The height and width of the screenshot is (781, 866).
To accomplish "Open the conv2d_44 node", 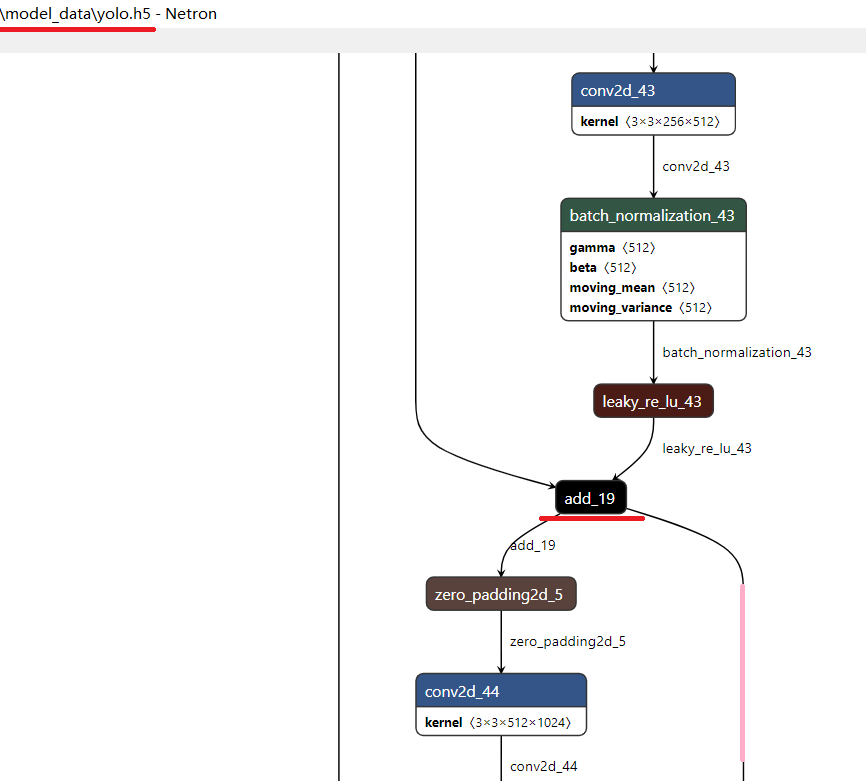I will coord(500,690).
